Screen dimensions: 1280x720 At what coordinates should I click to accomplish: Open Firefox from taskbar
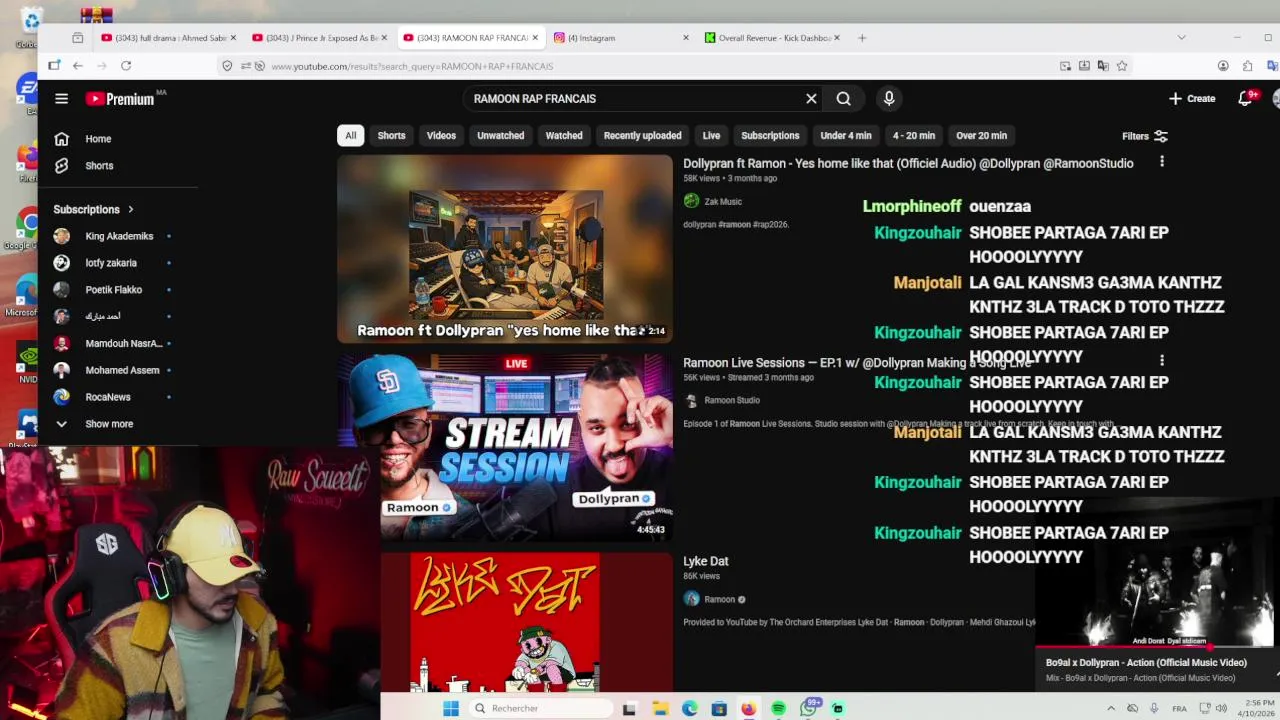point(748,708)
